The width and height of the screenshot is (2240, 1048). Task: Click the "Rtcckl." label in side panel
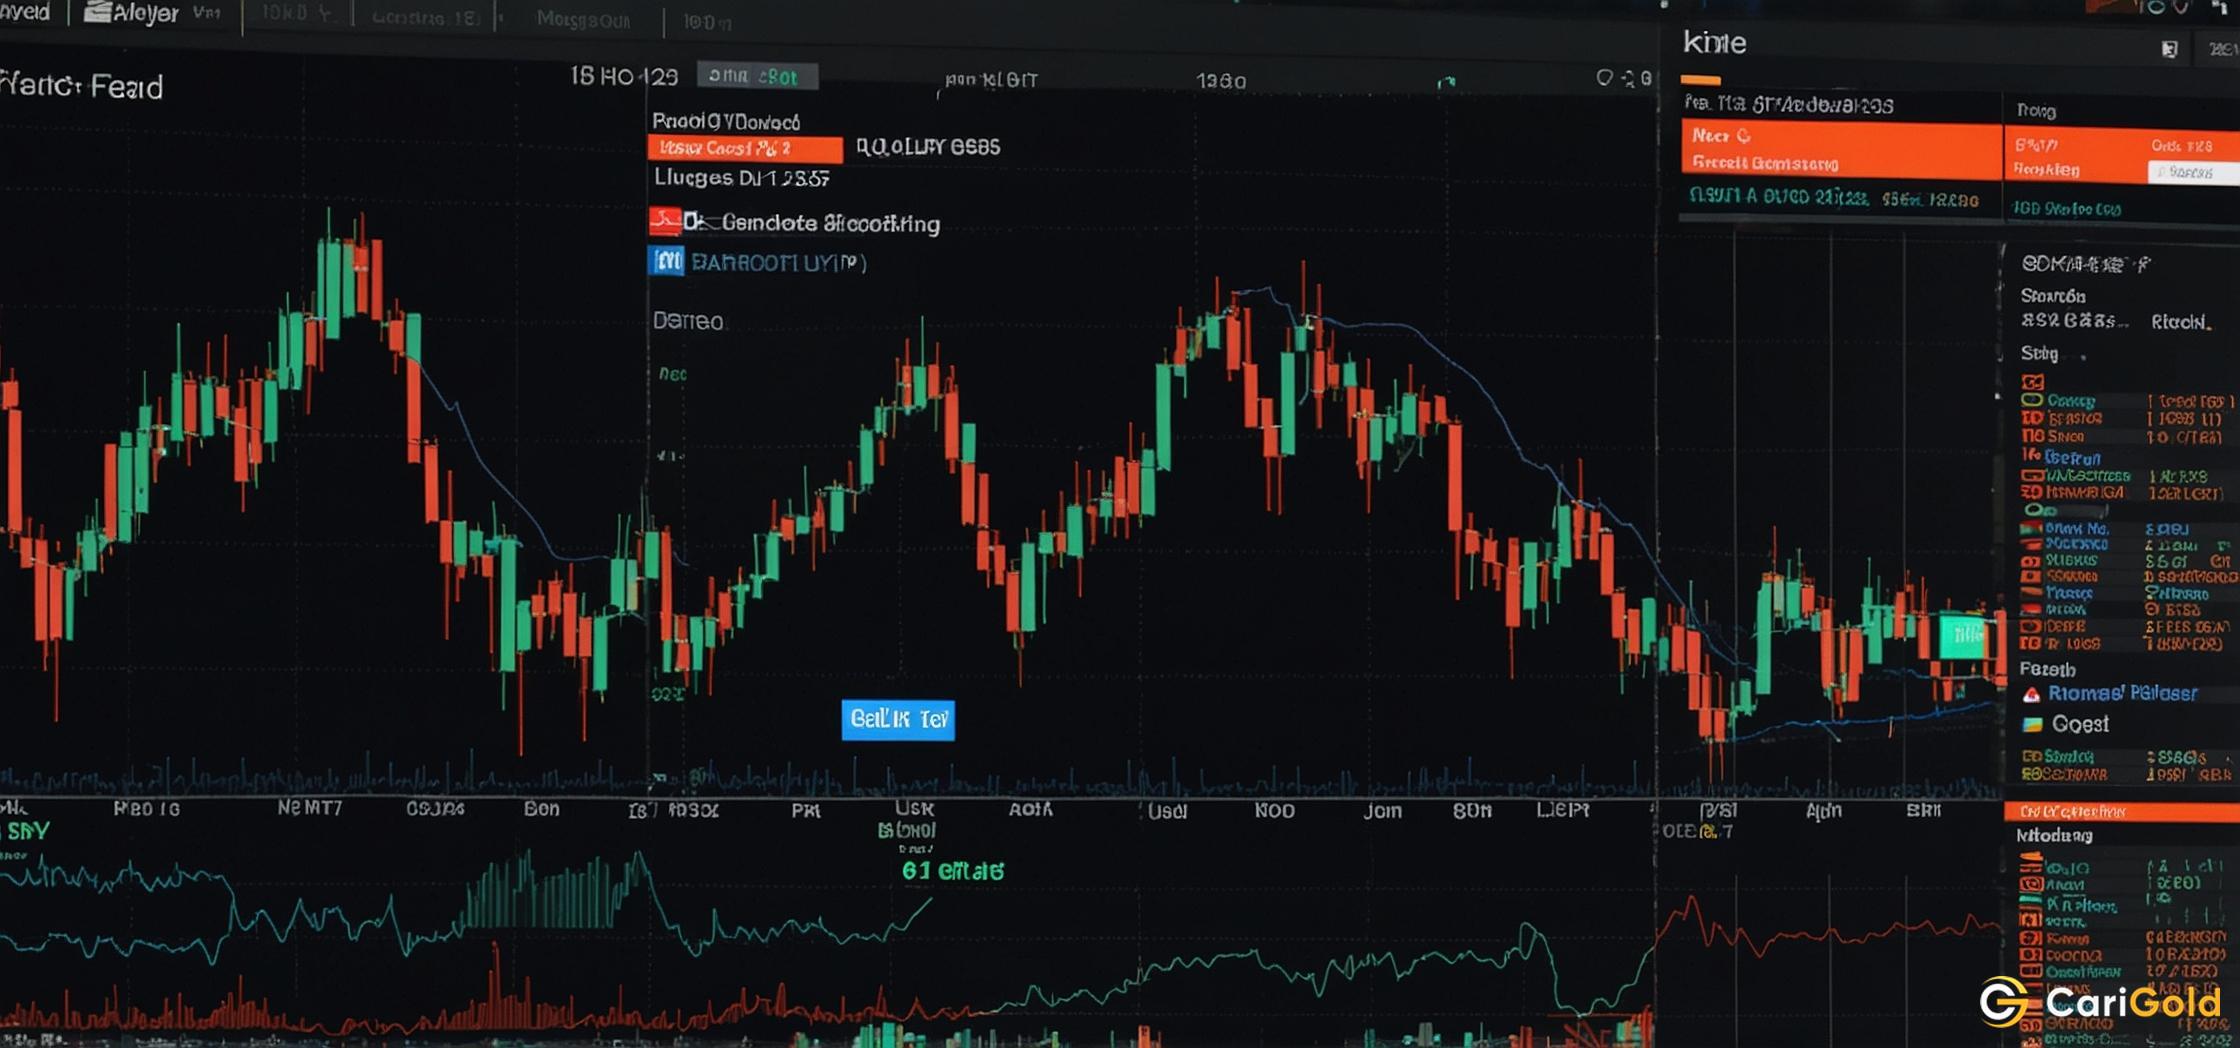[x=2180, y=322]
